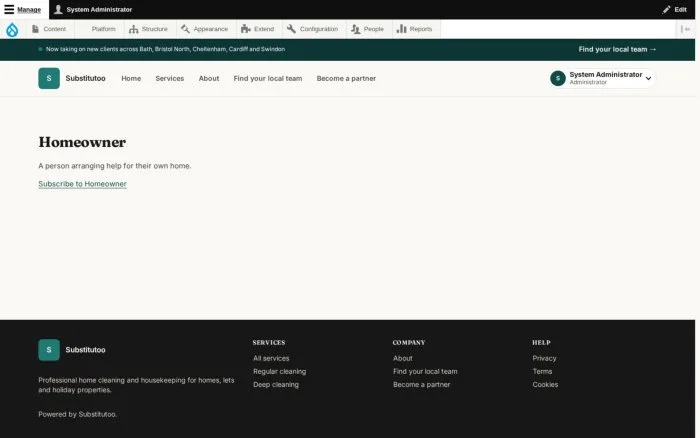Open Deep cleaning footer link
The image size is (700, 438).
(x=276, y=384)
